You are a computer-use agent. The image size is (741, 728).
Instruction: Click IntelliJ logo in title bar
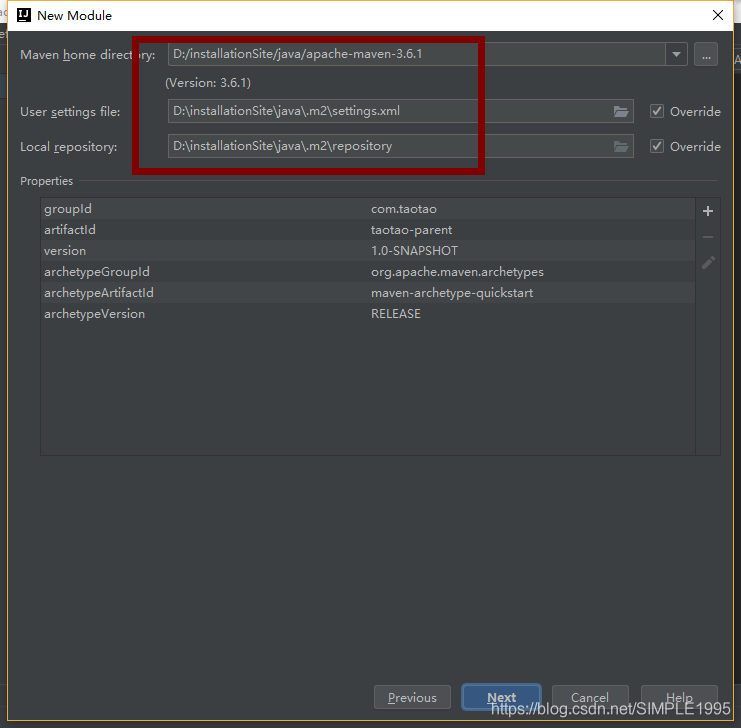24,15
